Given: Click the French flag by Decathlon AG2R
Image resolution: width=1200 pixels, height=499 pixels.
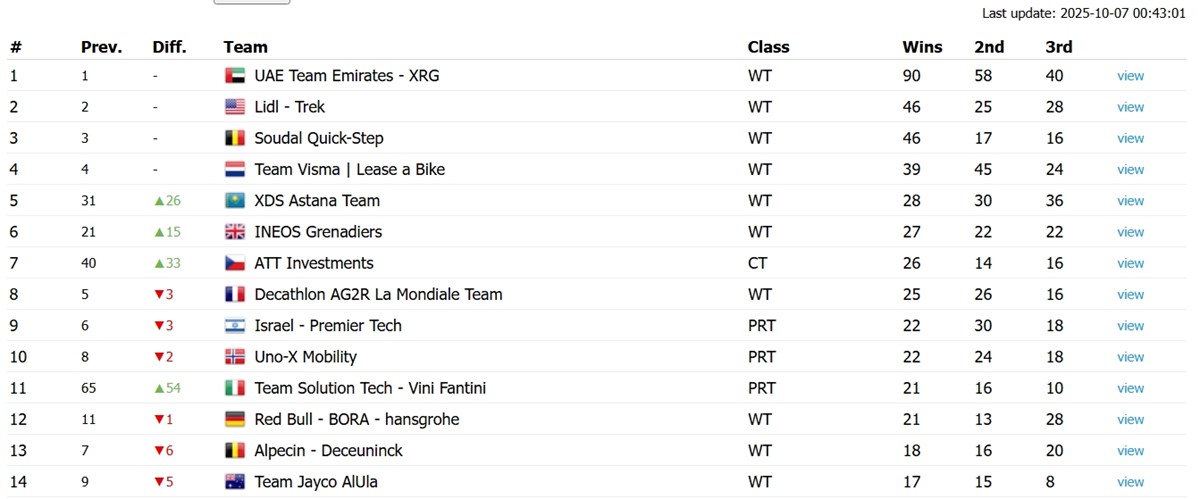Looking at the screenshot, I should 235,295.
